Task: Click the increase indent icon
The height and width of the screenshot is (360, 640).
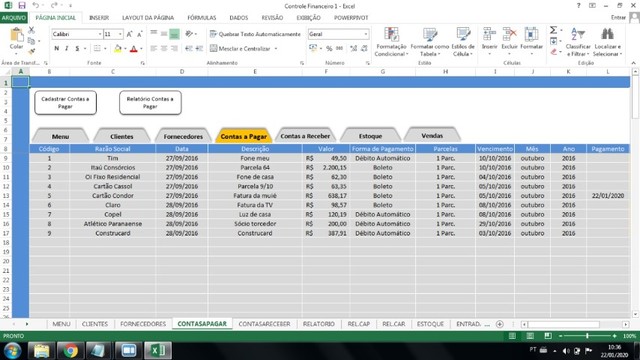Action: click(x=199, y=49)
